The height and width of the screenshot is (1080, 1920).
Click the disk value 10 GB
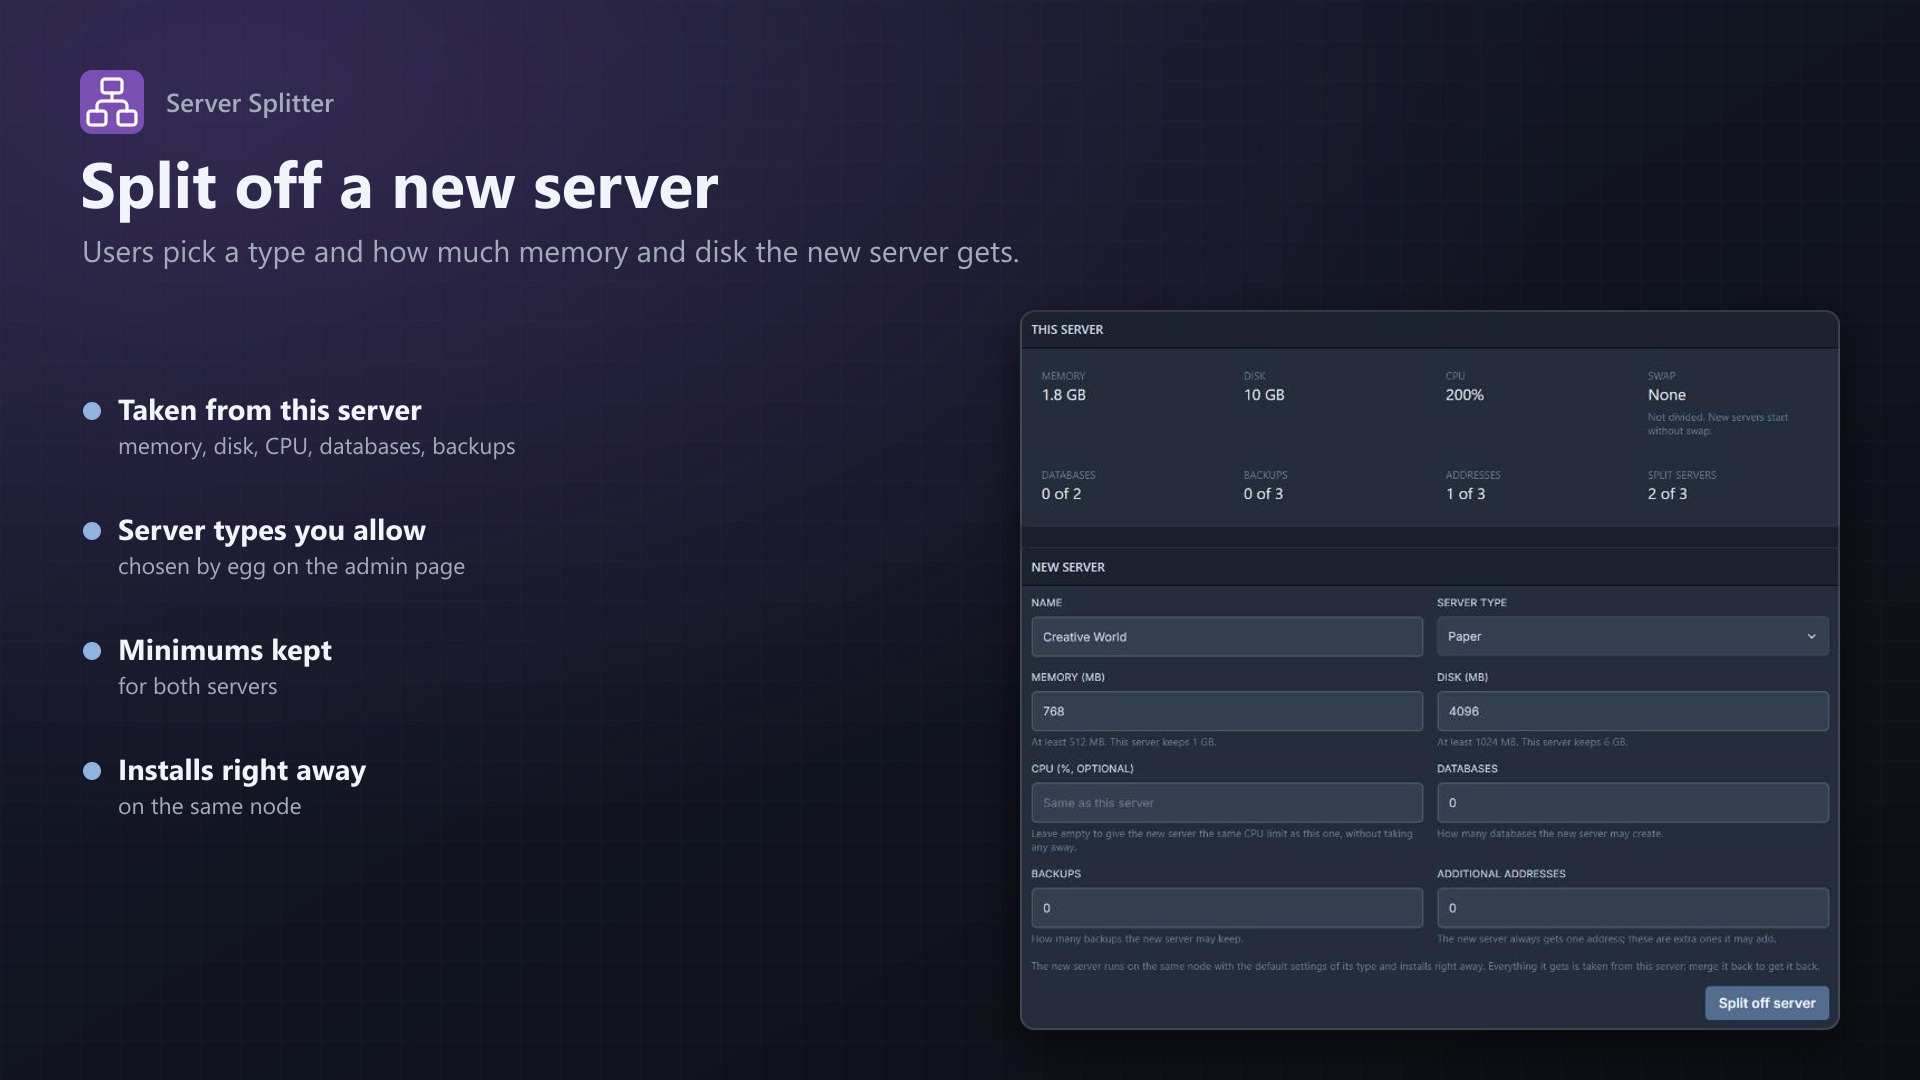(x=1264, y=395)
